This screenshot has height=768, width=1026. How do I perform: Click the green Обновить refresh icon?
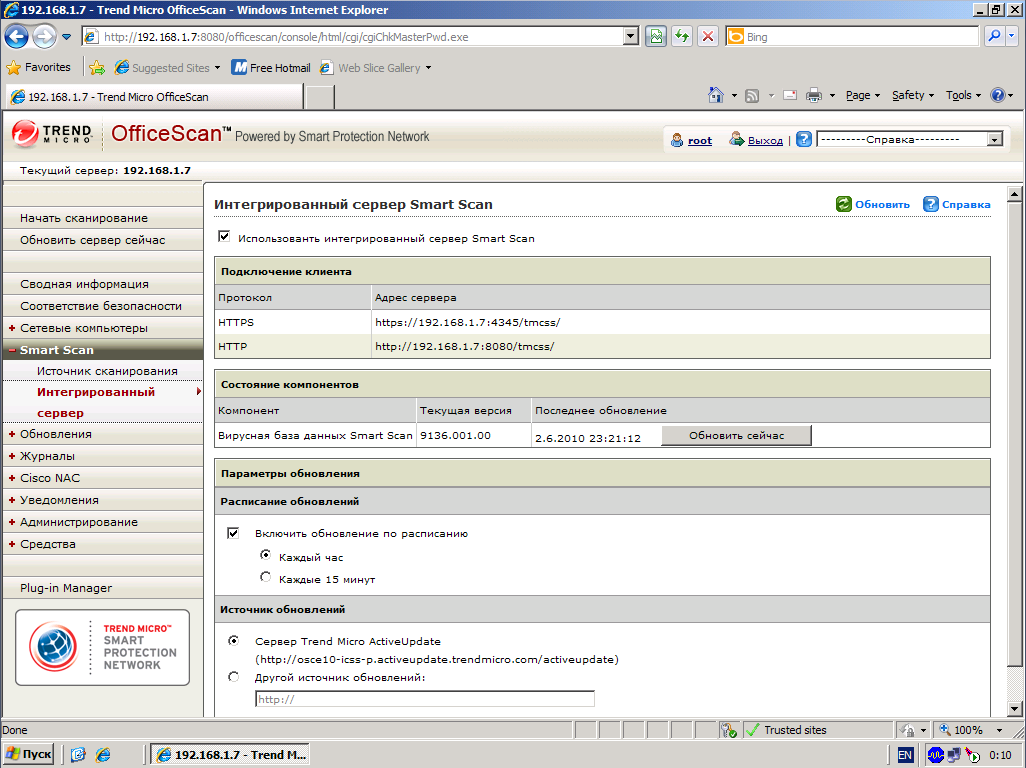(843, 204)
